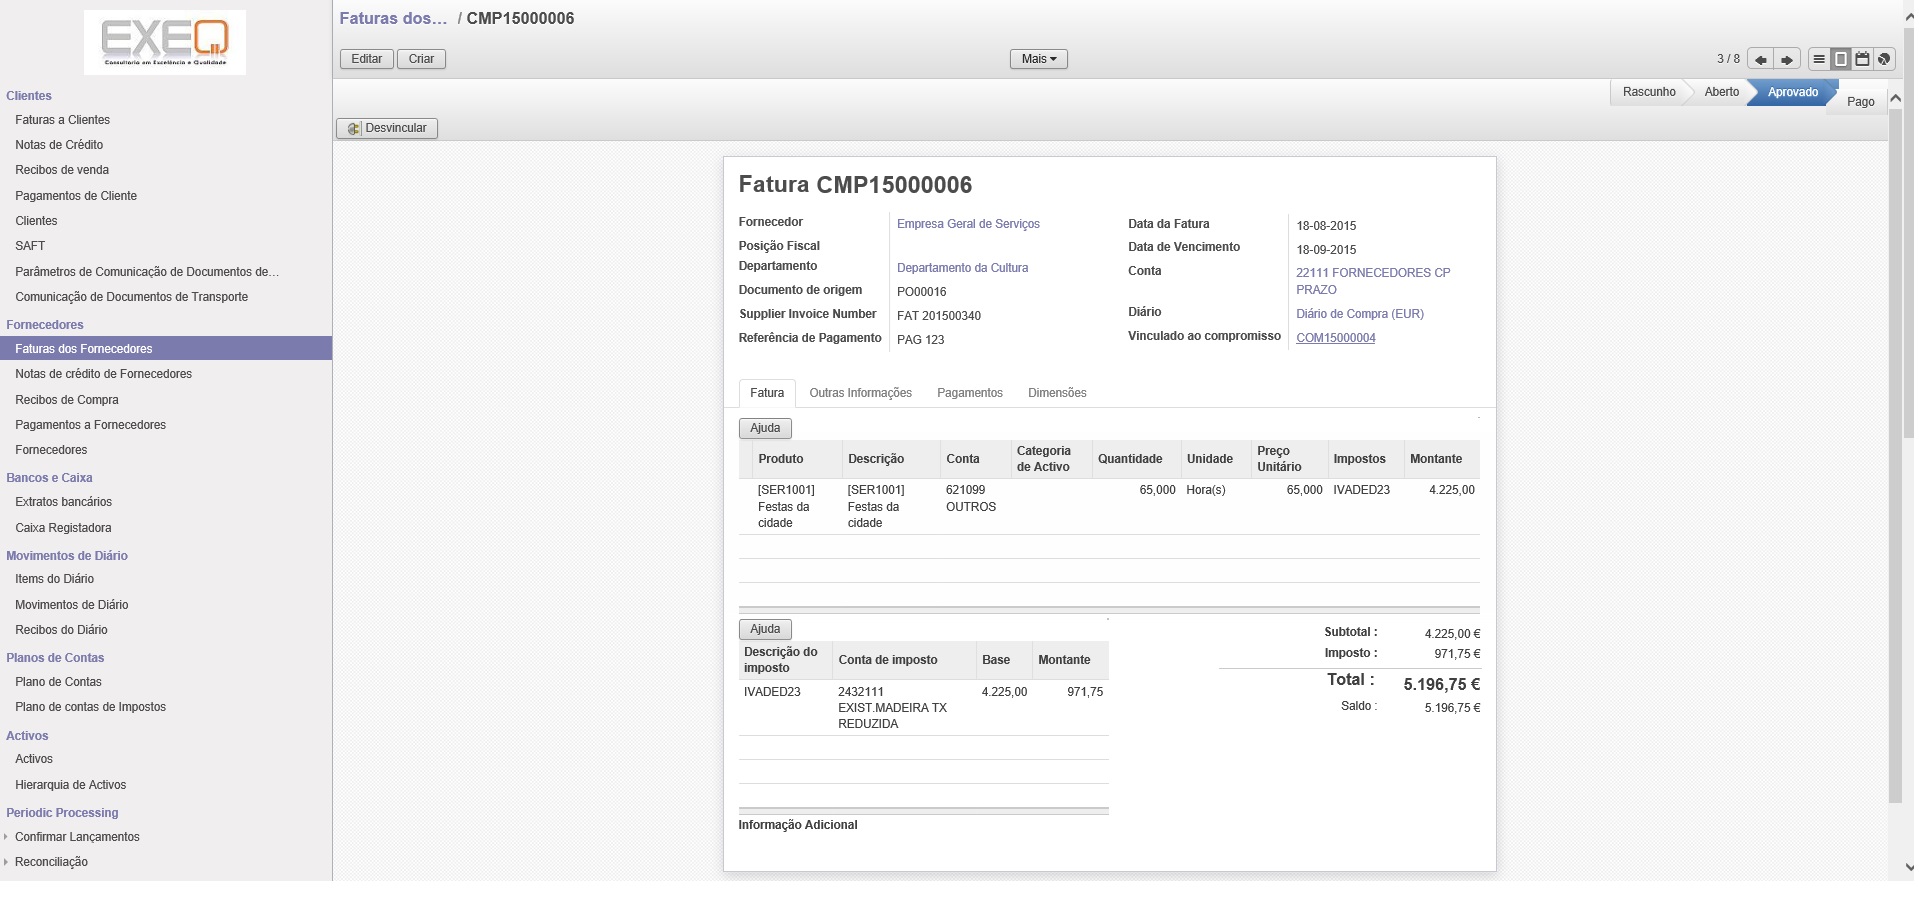1919x922 pixels.
Task: Click IVADED23 in invoice line Impostos
Action: (1361, 490)
